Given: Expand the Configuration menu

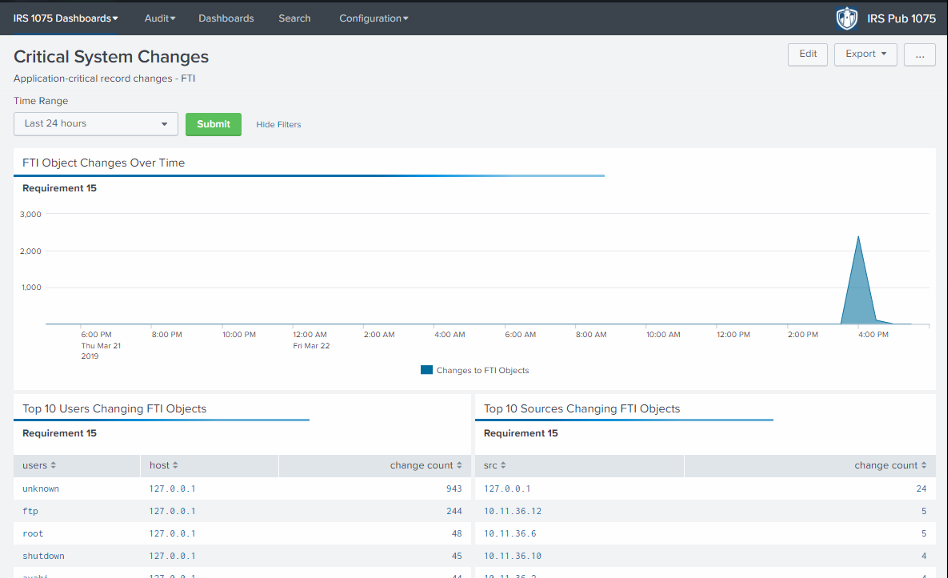Looking at the screenshot, I should (374, 18).
